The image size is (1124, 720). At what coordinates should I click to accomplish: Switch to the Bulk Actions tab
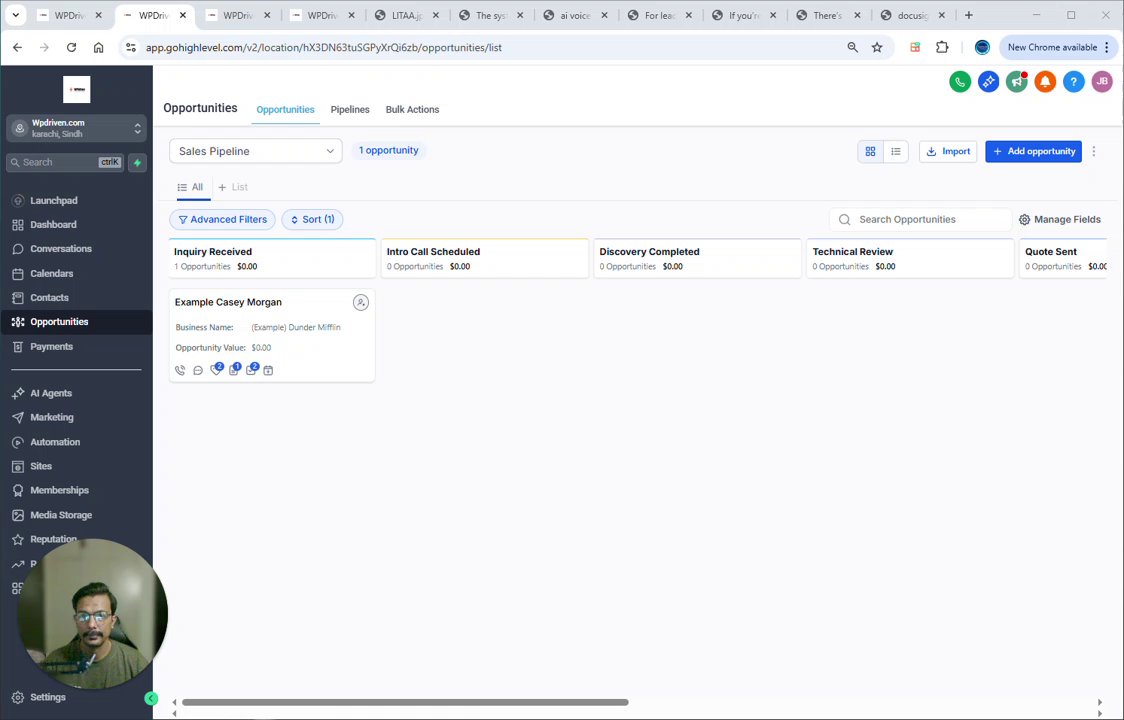pos(412,110)
